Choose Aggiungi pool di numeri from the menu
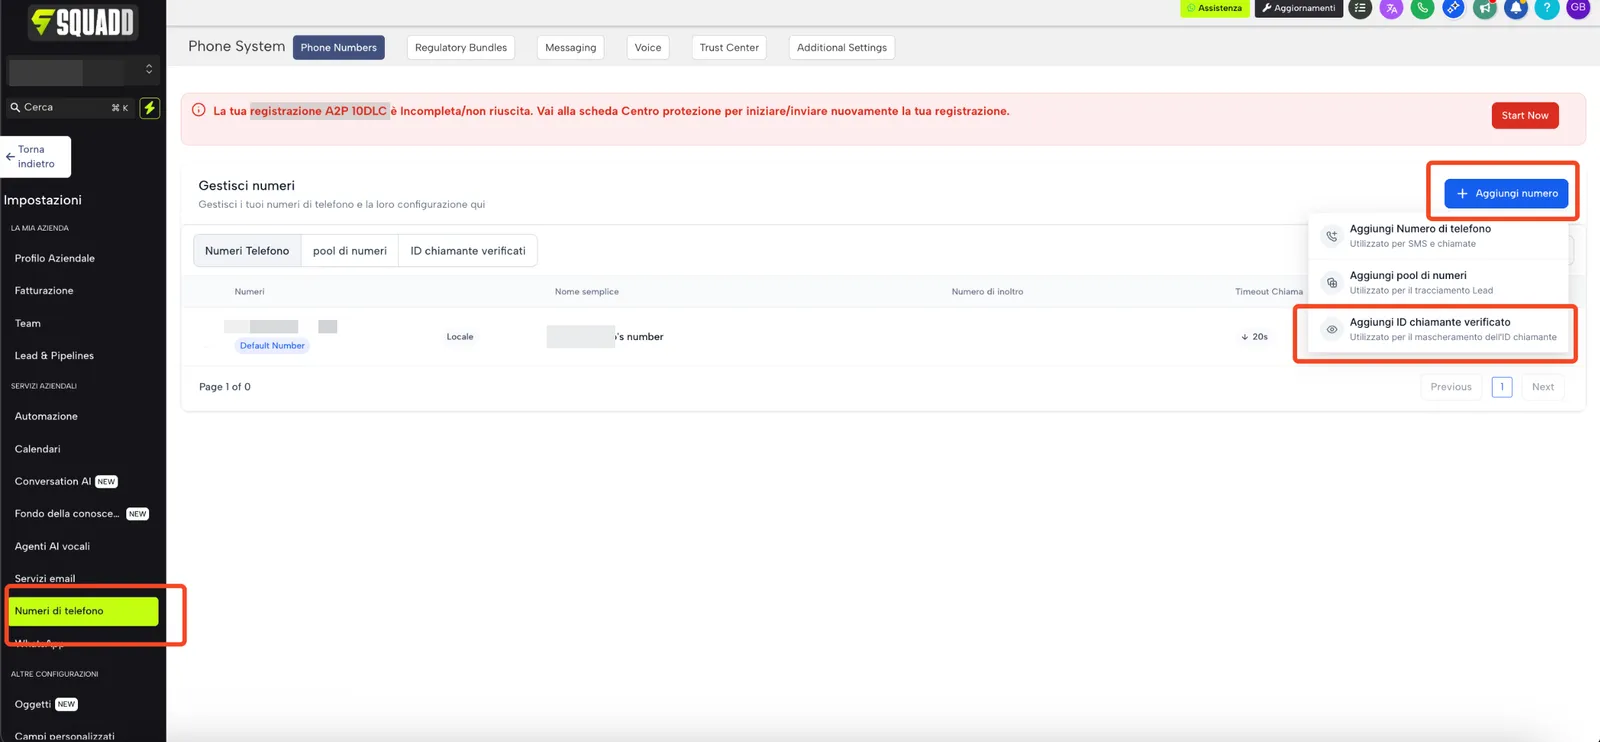 [x=1438, y=283]
